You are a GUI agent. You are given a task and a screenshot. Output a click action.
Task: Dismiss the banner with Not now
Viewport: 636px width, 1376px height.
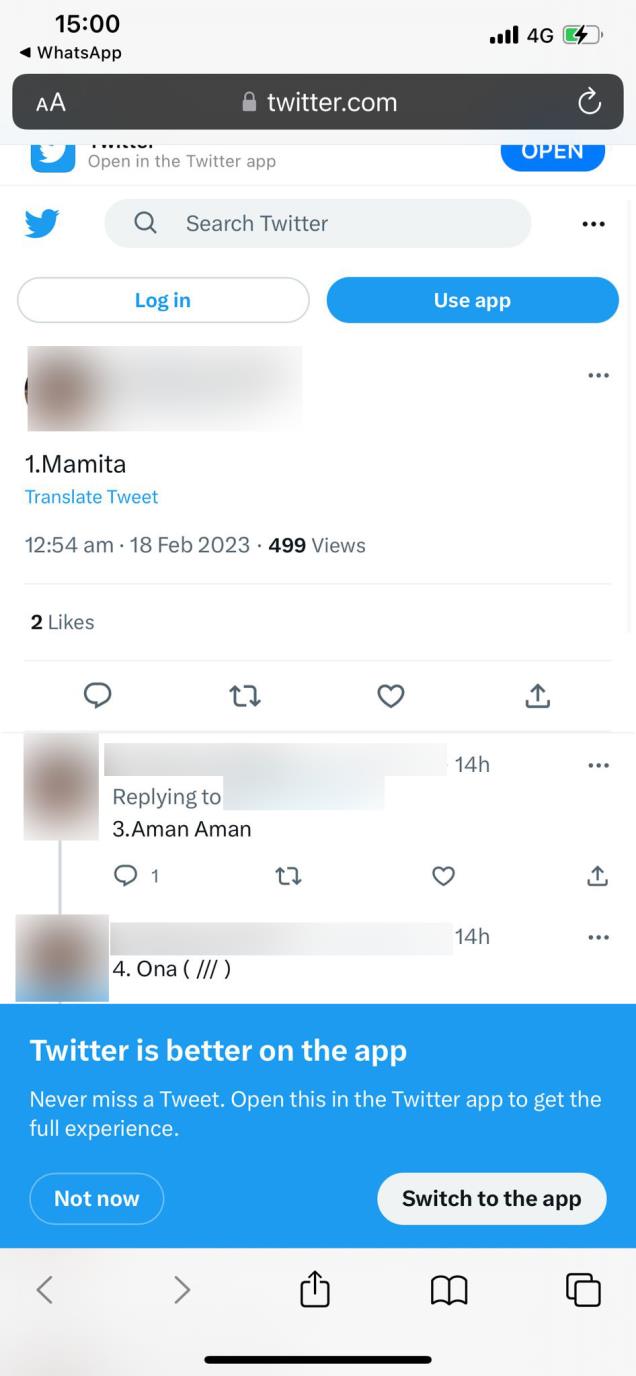pyautogui.click(x=97, y=1198)
